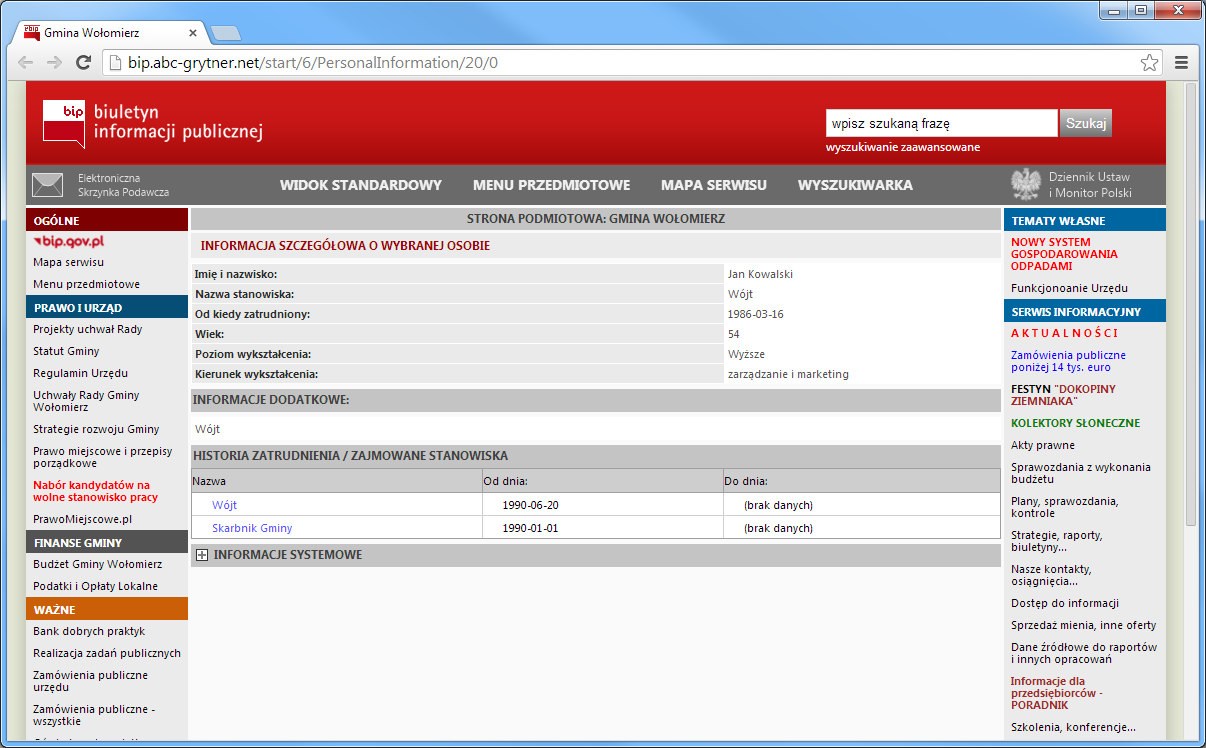
Task: Open Plany, sprawozdania, kontrole
Action: click(x=1065, y=507)
